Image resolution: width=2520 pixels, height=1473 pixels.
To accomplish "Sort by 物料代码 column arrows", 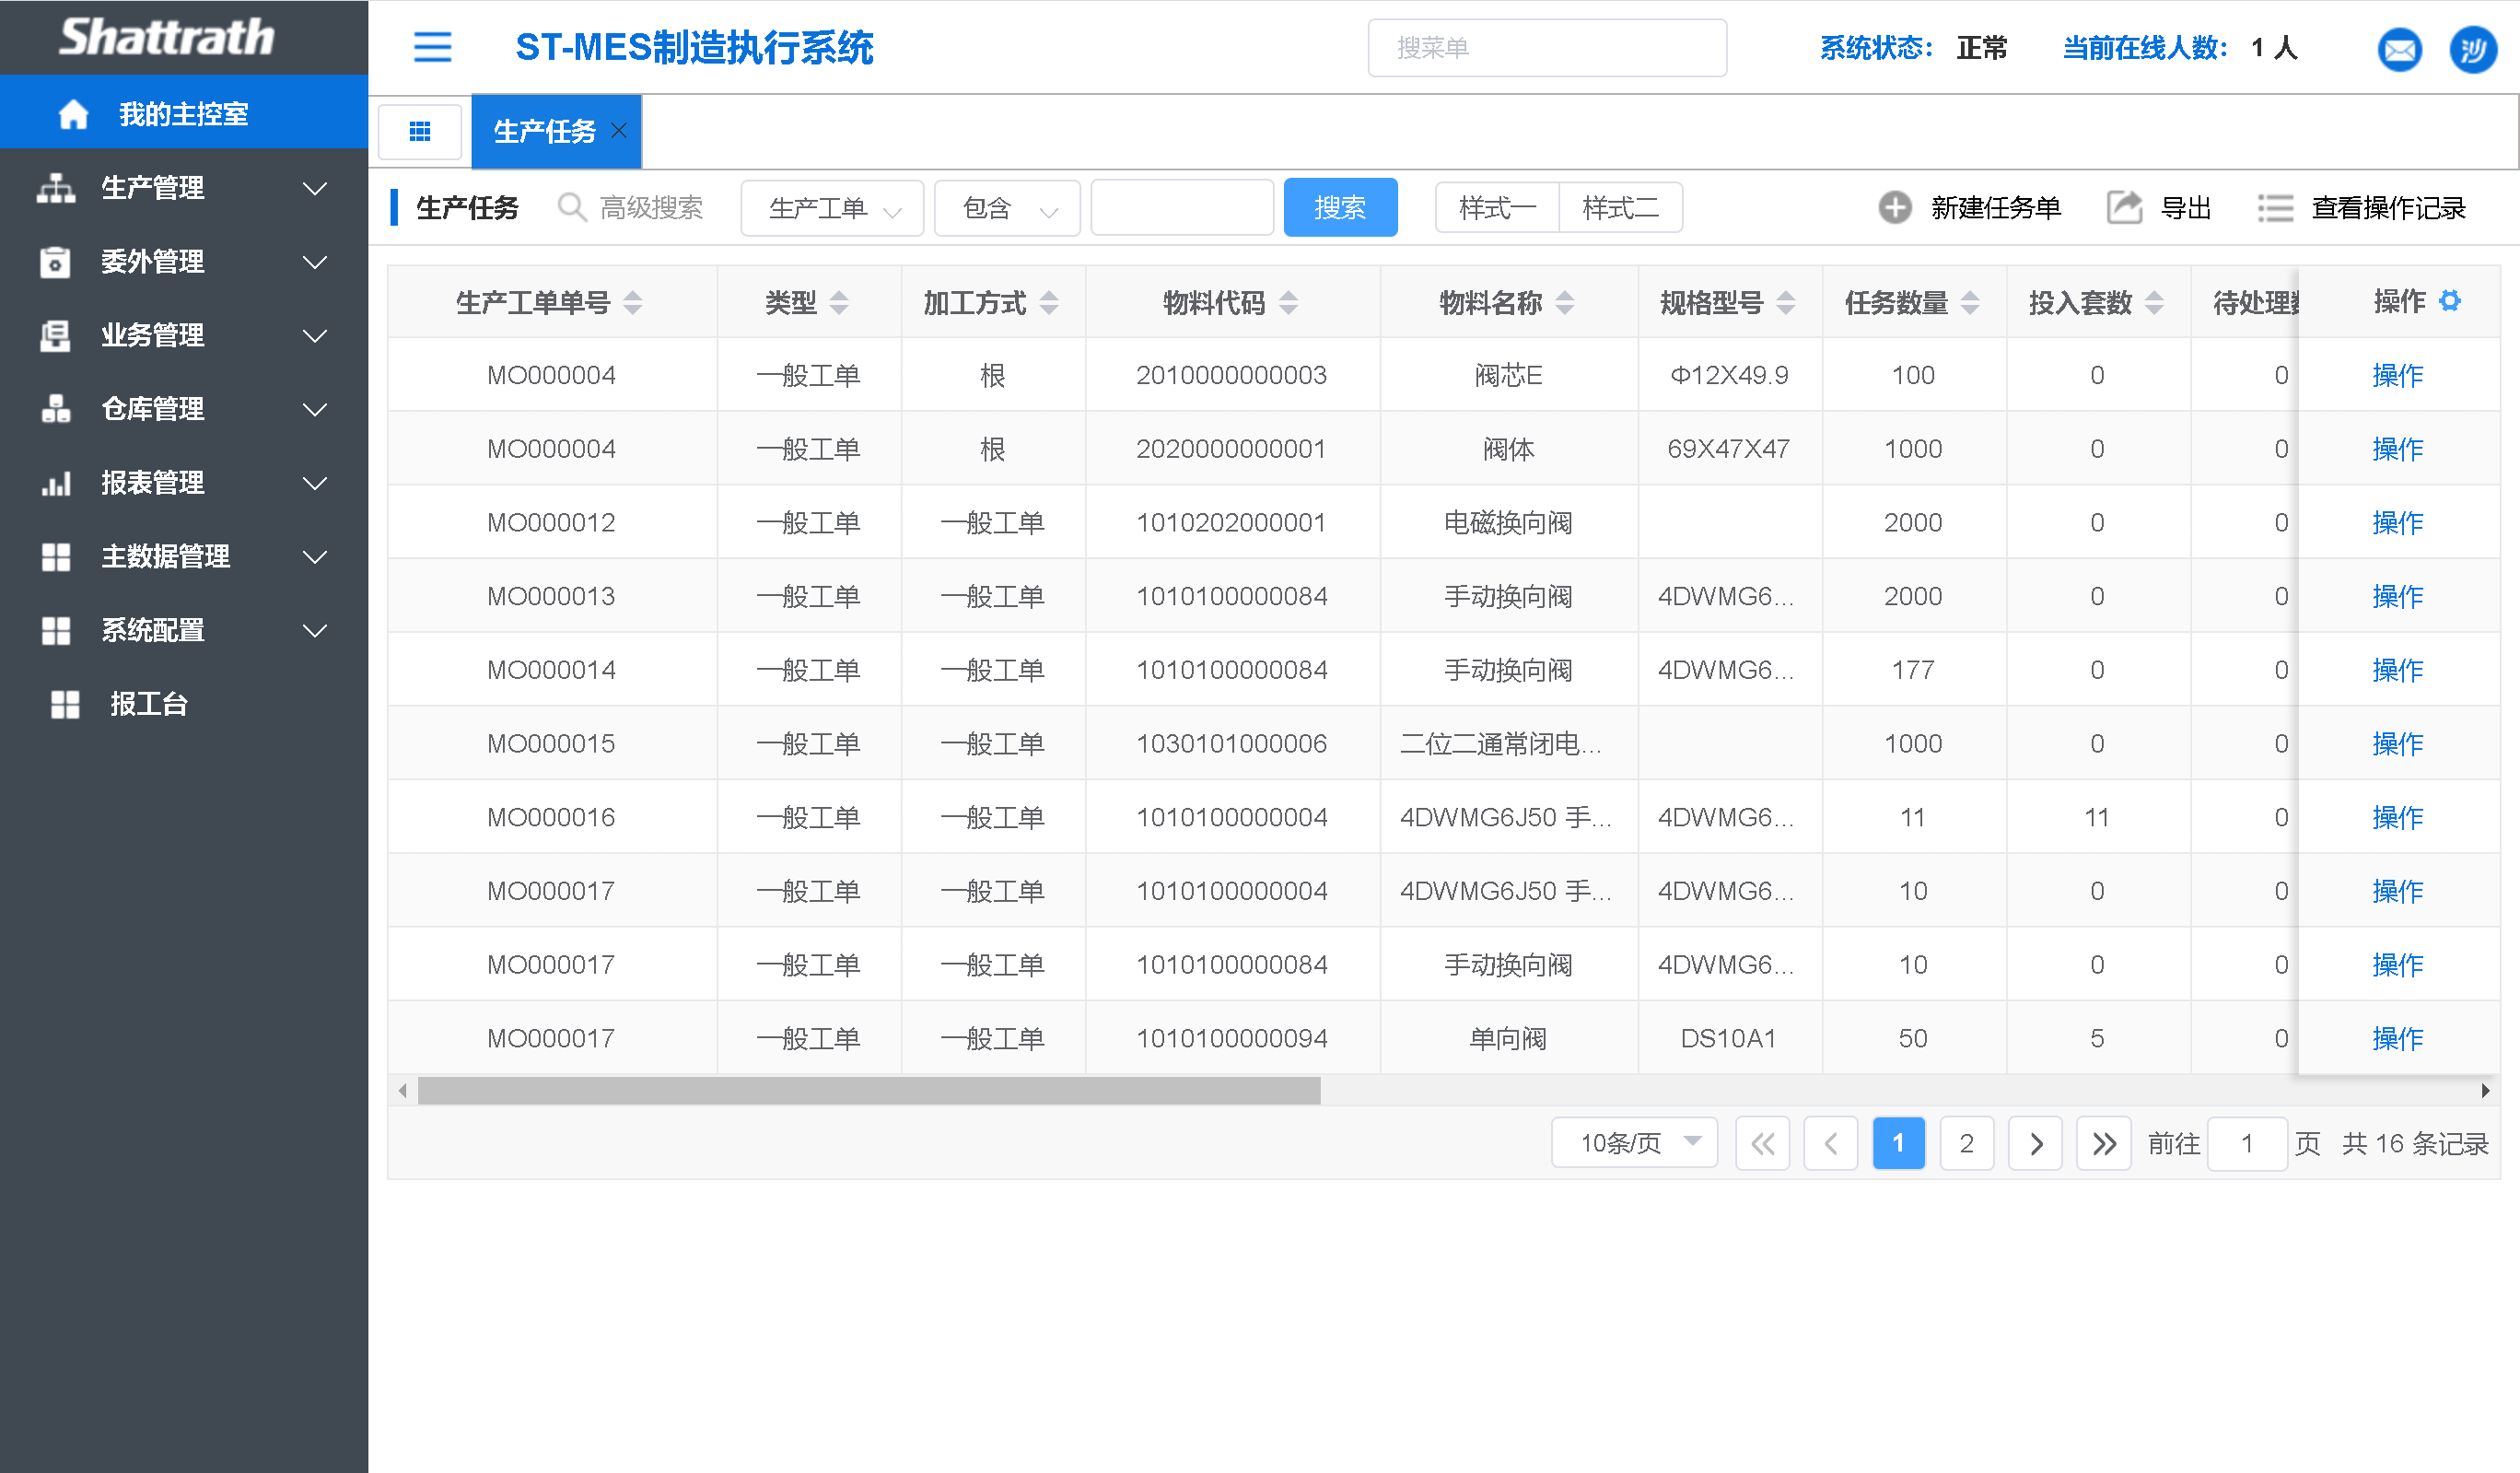I will click(x=1288, y=302).
